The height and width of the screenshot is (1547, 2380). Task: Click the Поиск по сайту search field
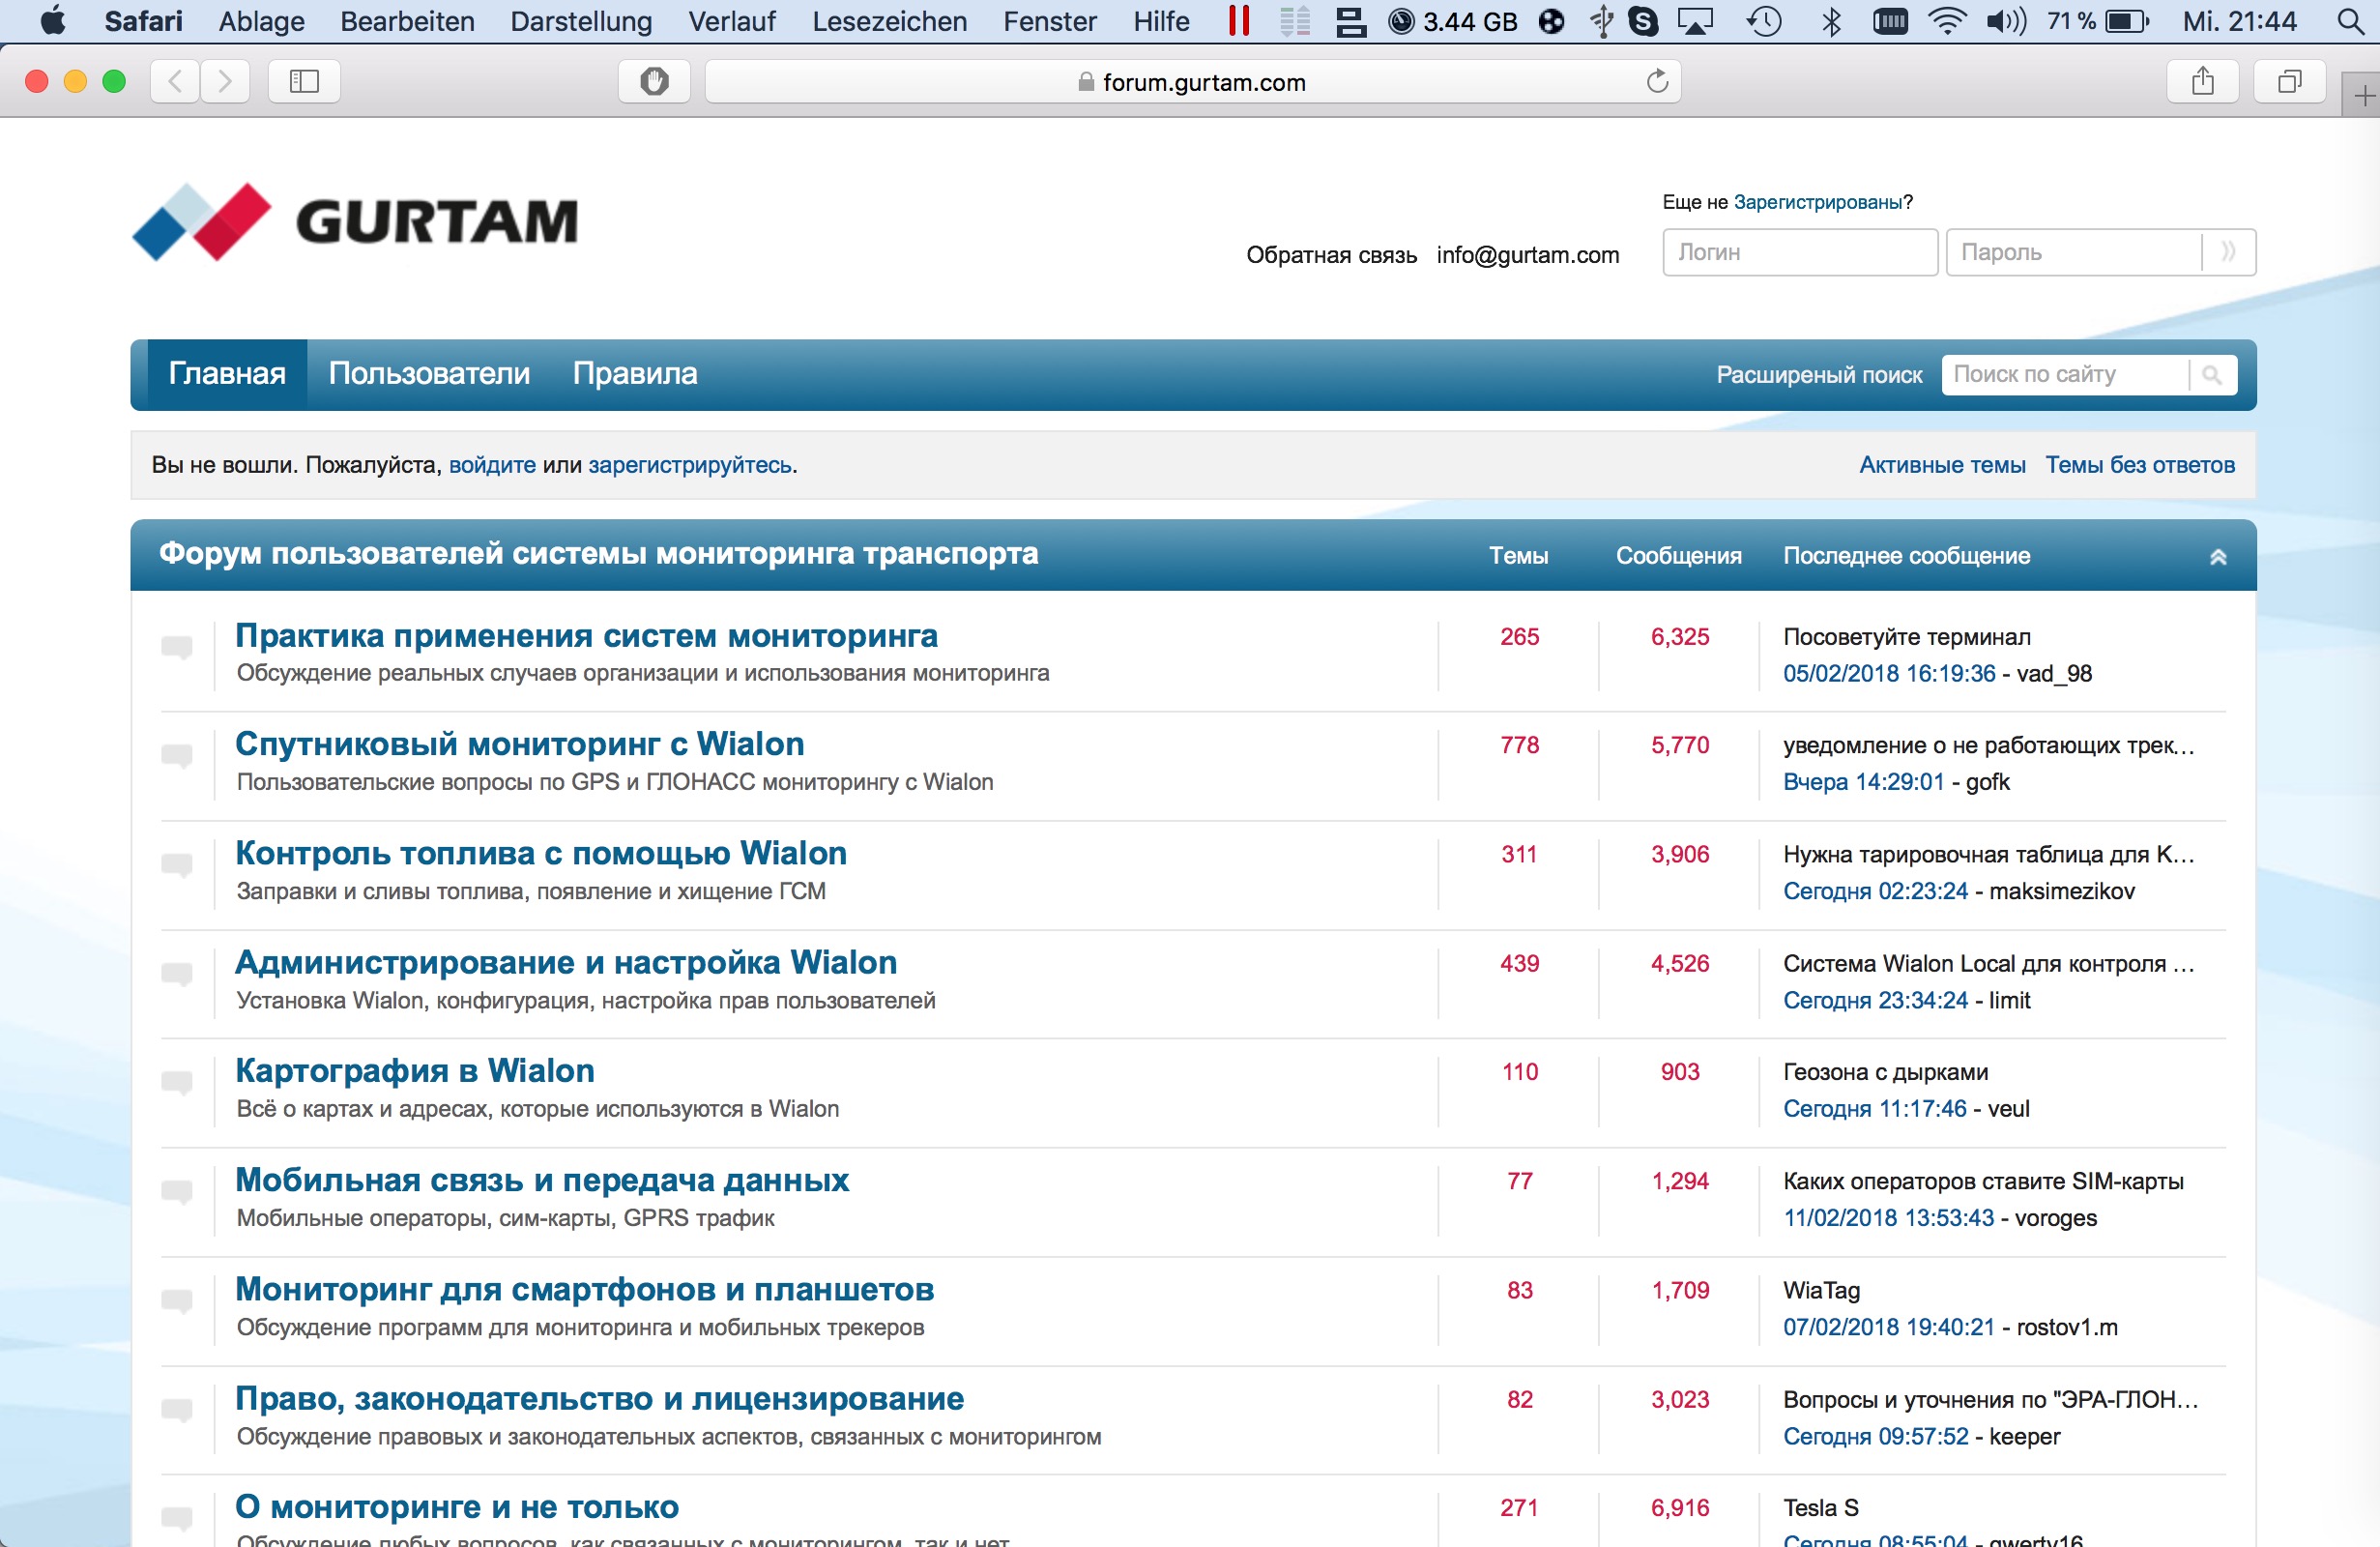(x=2064, y=375)
